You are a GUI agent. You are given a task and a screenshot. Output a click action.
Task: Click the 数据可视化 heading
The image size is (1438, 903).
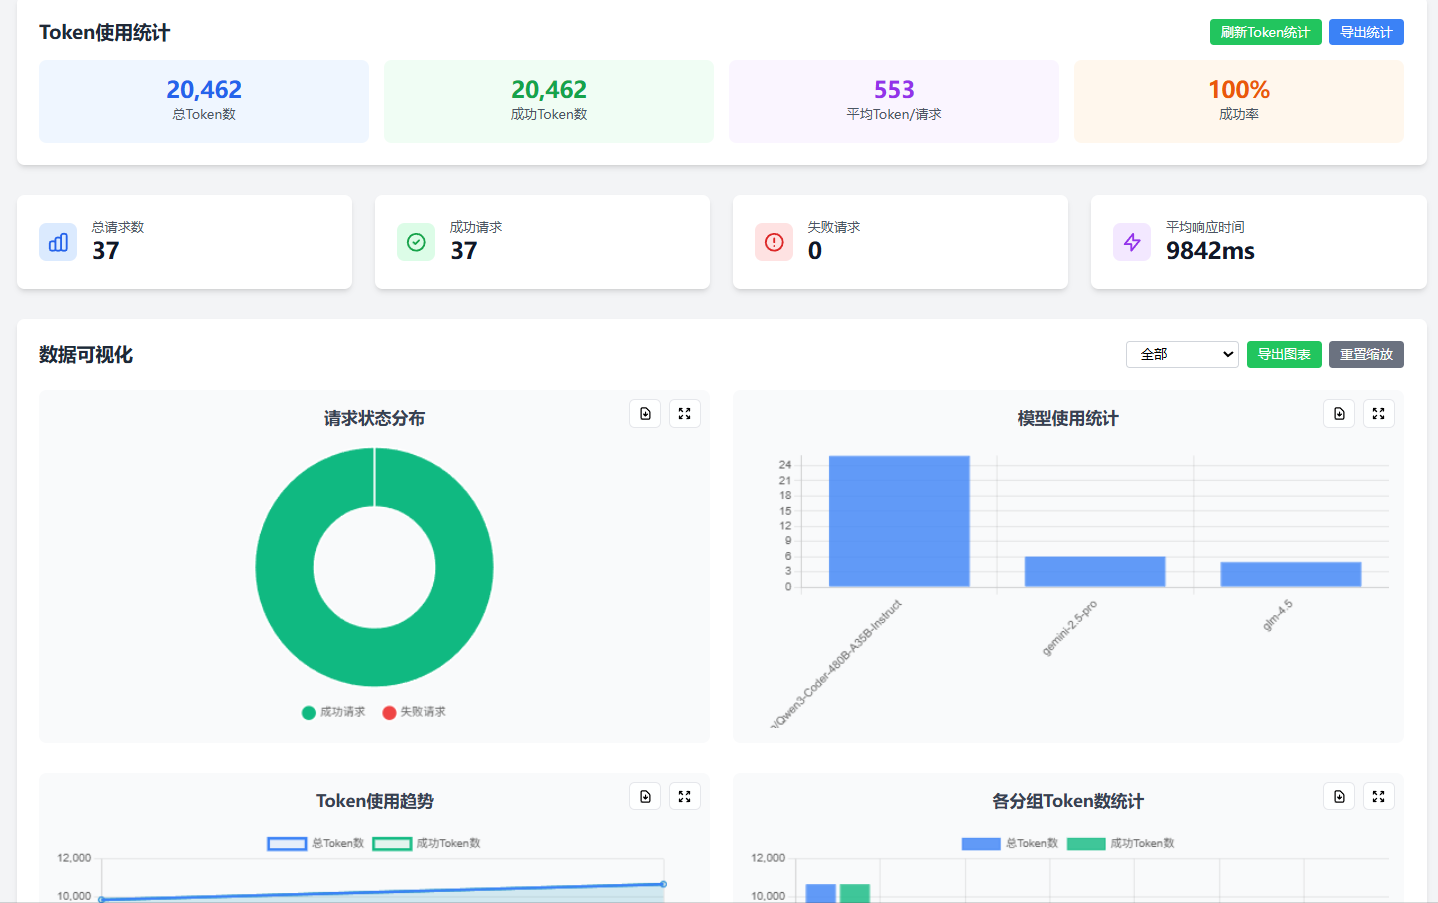point(86,355)
